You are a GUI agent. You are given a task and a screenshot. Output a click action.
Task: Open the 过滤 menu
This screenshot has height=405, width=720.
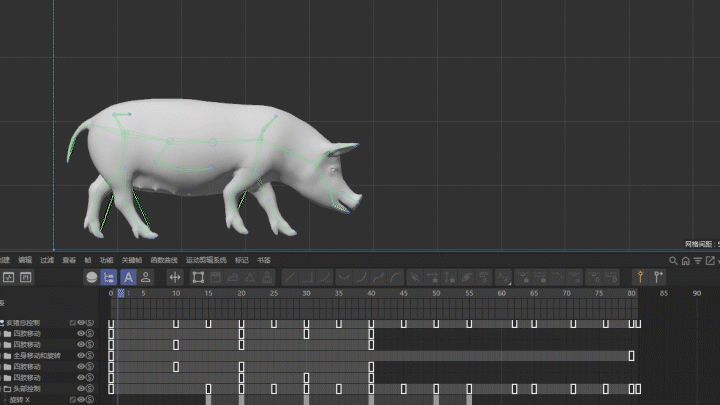47,260
